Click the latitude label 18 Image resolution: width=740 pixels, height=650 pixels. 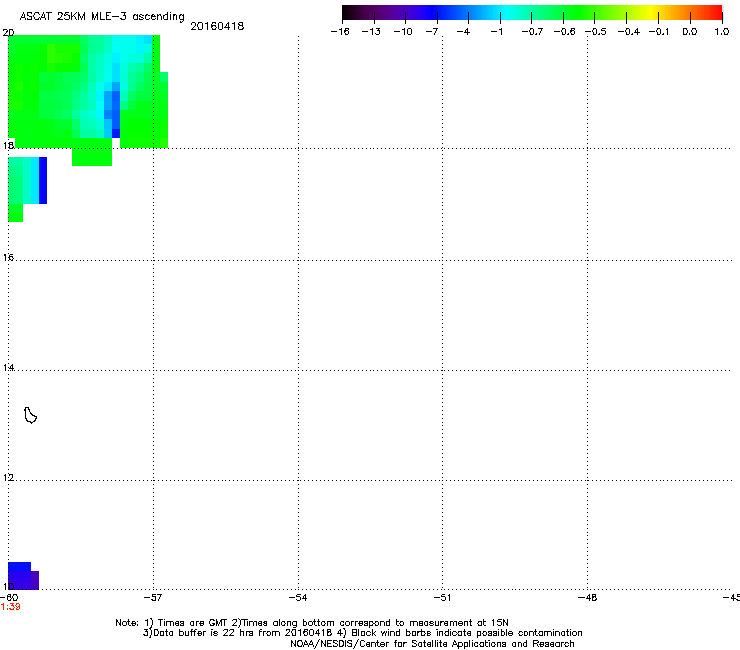[x=8, y=145]
